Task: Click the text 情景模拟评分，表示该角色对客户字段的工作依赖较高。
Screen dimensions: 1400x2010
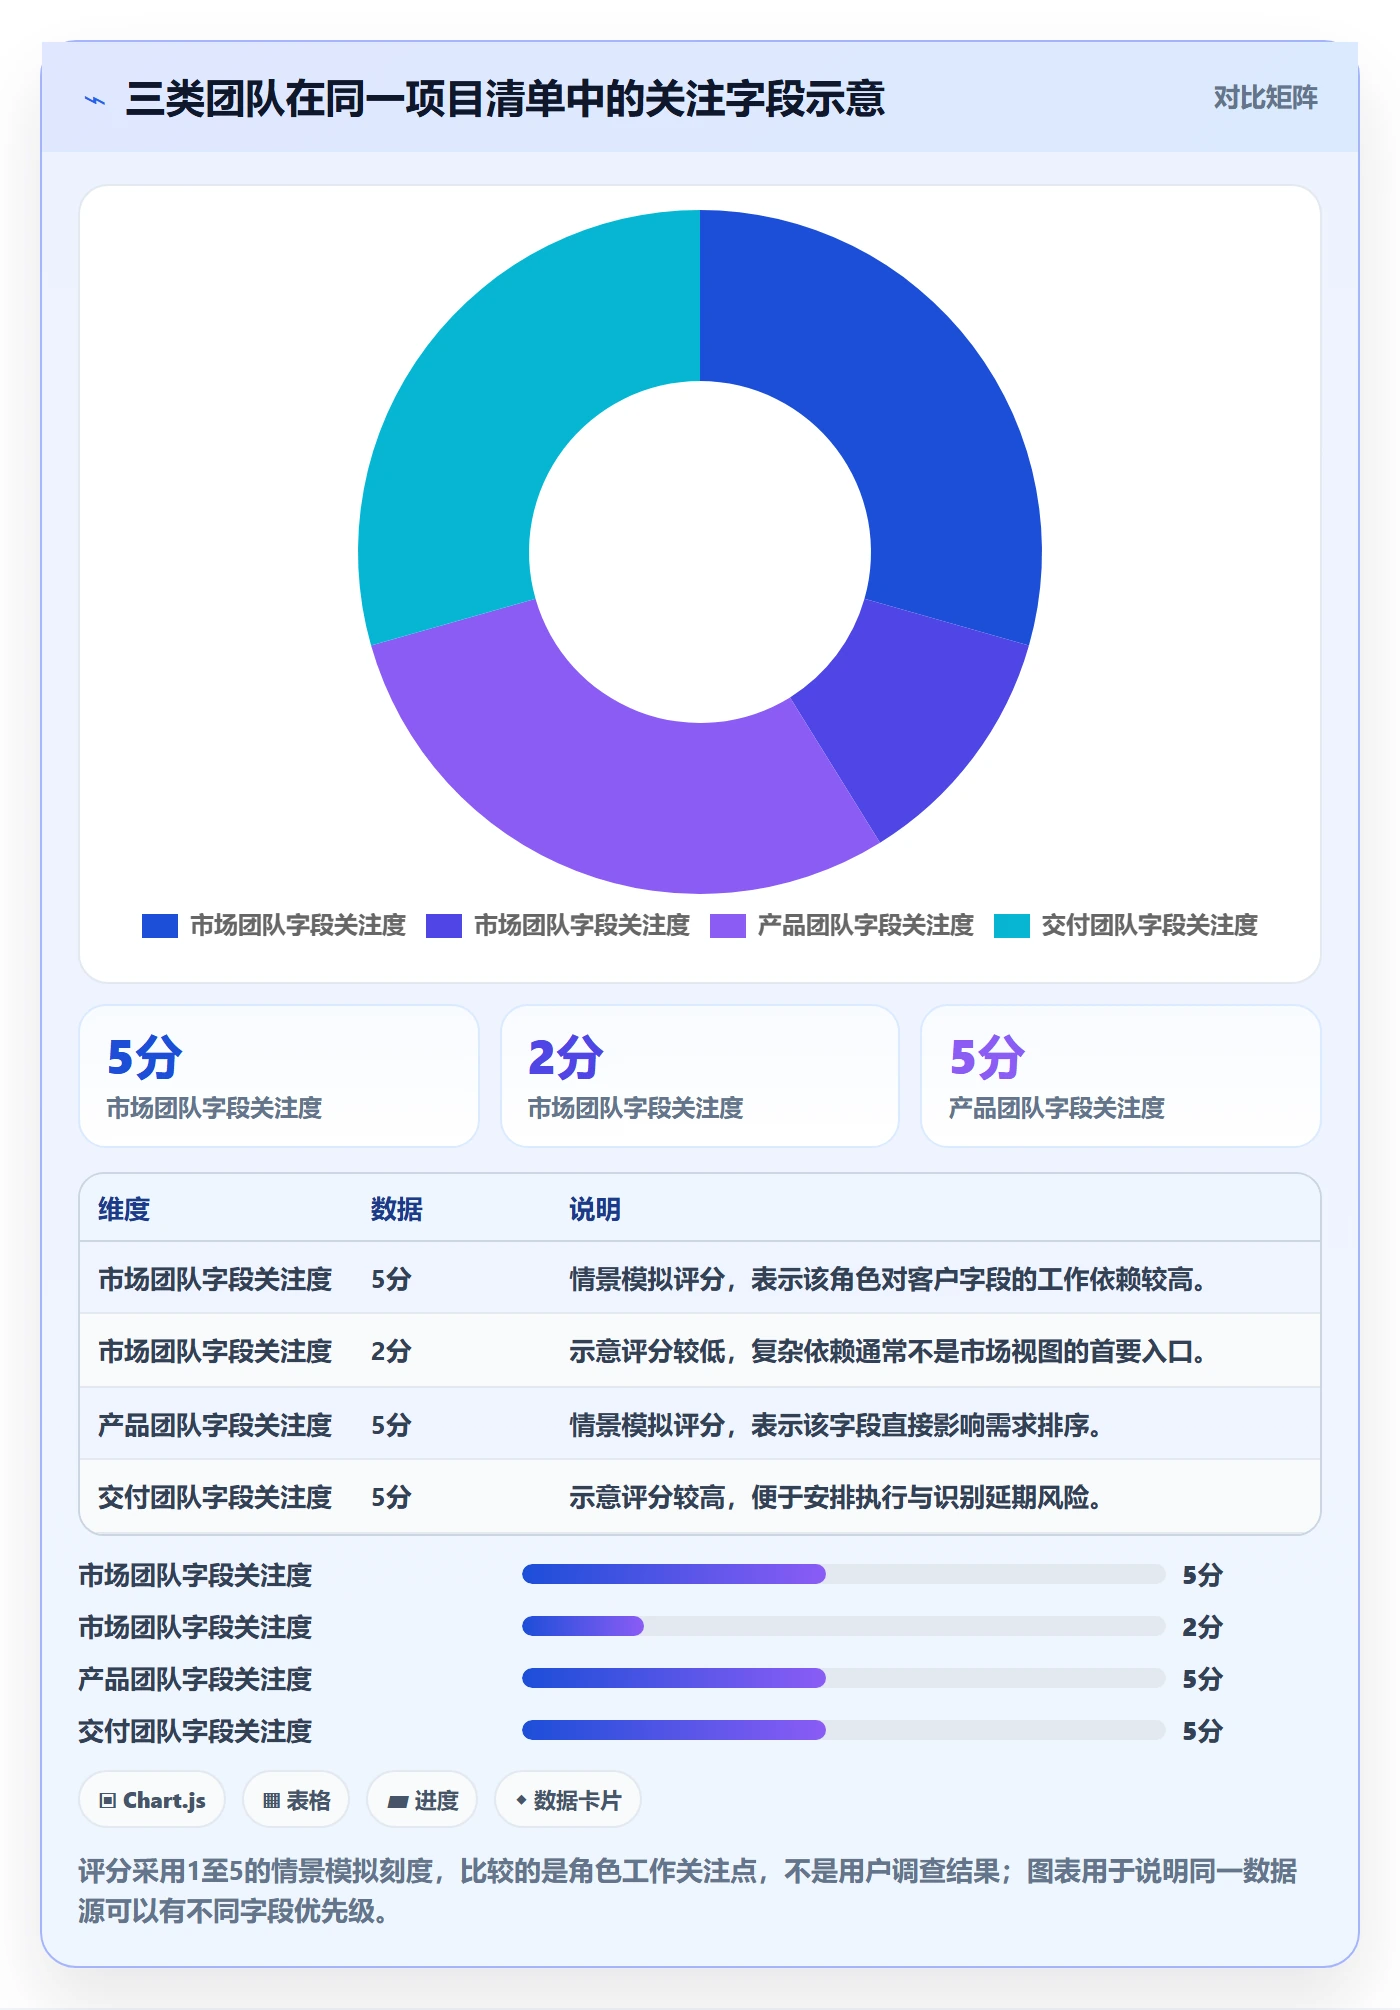Action: coord(890,1280)
